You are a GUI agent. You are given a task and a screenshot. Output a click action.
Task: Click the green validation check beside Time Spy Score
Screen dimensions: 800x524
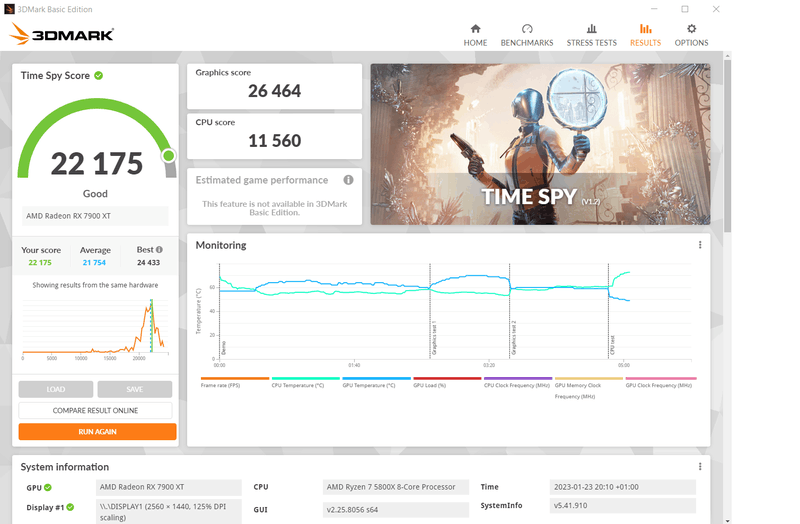pyautogui.click(x=98, y=76)
